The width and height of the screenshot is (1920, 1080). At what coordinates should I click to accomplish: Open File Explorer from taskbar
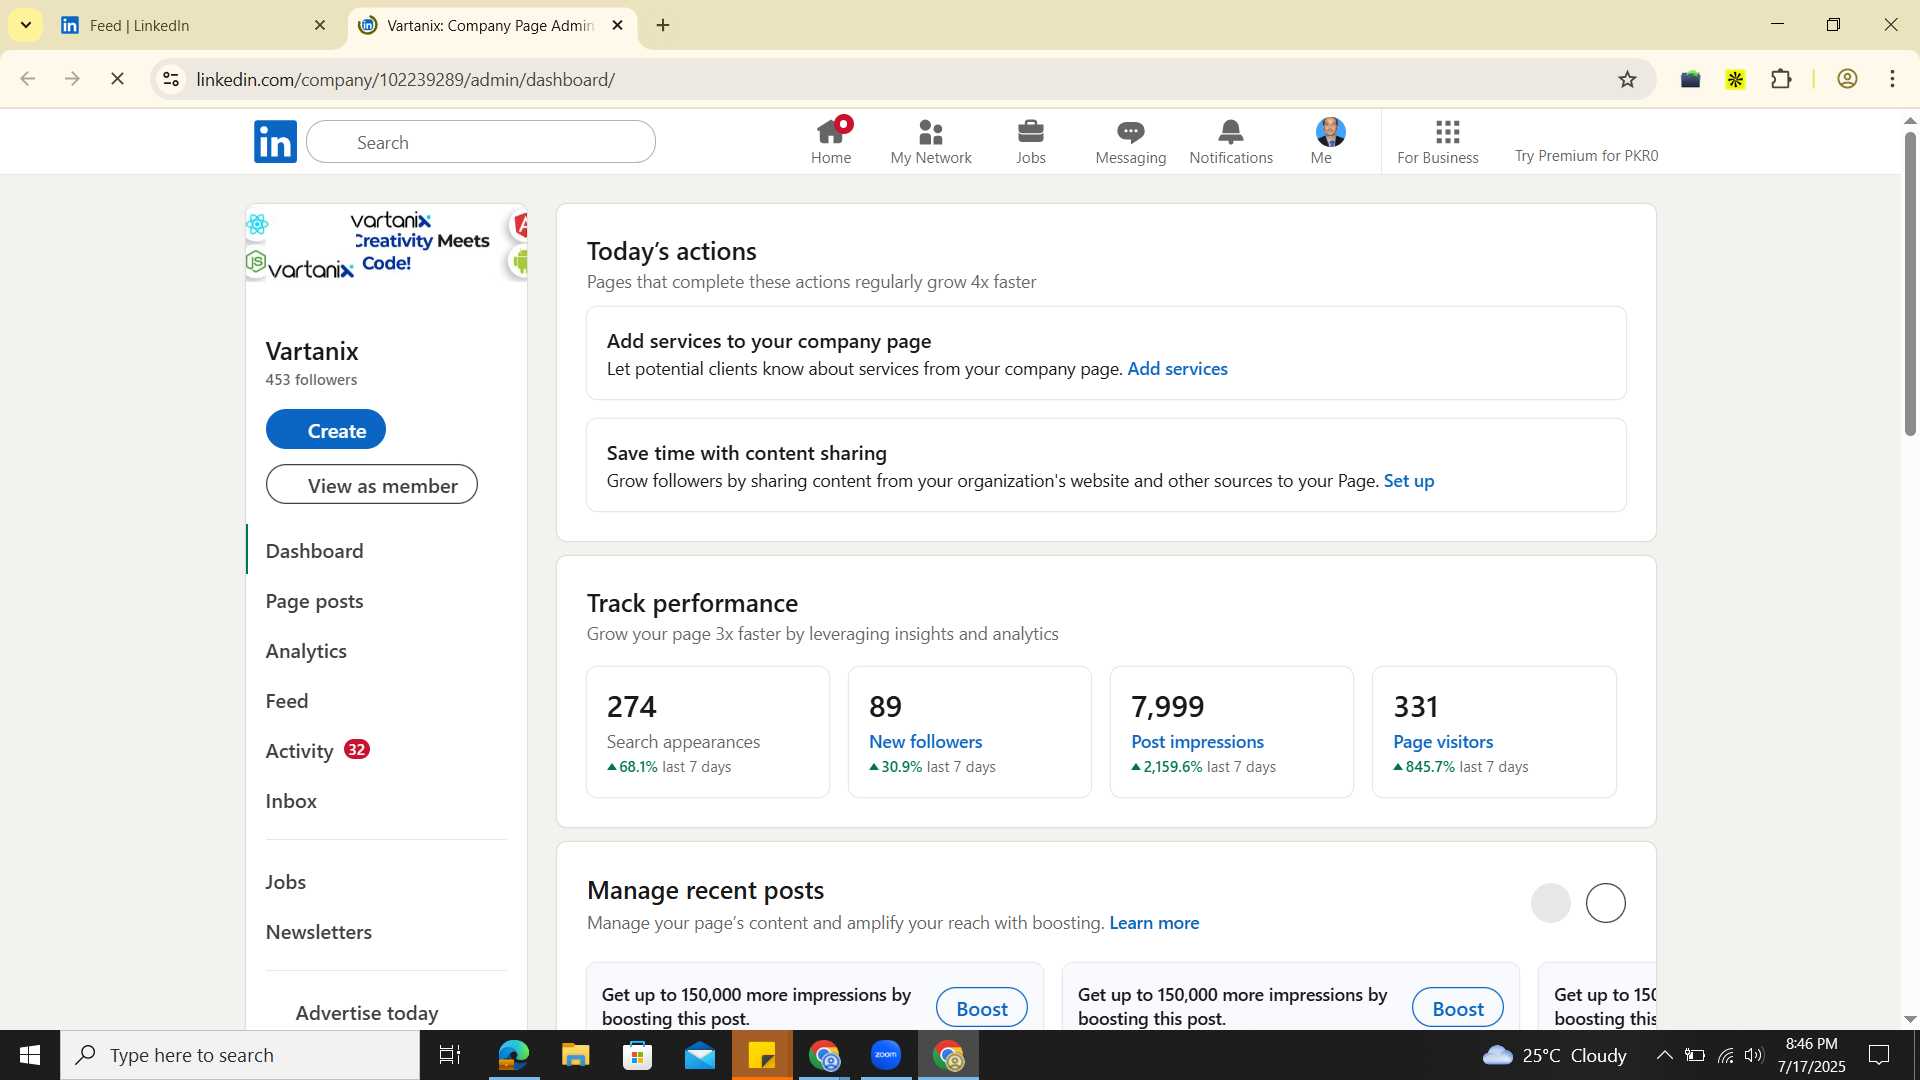tap(576, 1055)
